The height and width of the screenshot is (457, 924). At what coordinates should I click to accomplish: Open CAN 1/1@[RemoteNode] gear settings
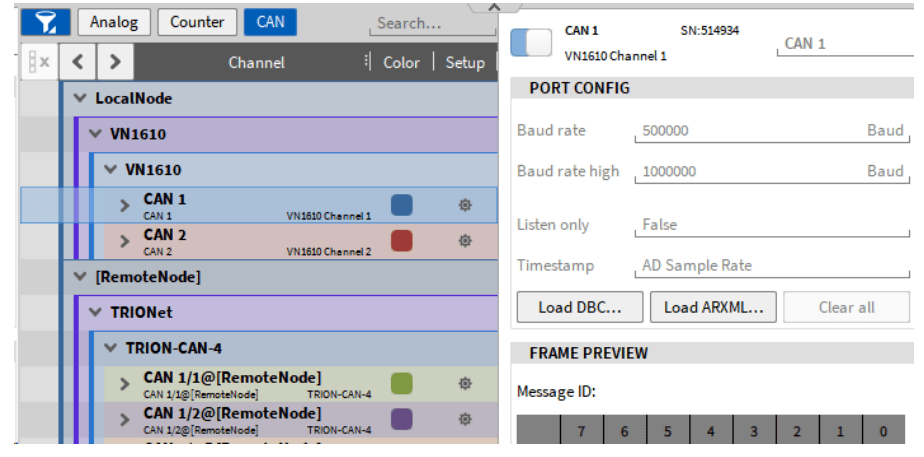[465, 383]
